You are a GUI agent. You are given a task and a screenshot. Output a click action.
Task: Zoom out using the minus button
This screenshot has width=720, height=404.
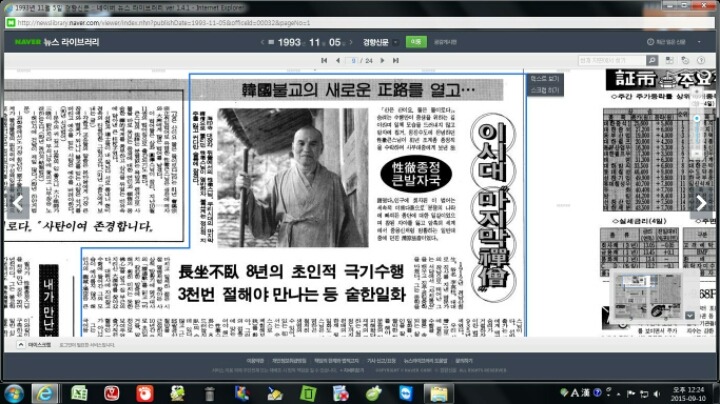(697, 153)
